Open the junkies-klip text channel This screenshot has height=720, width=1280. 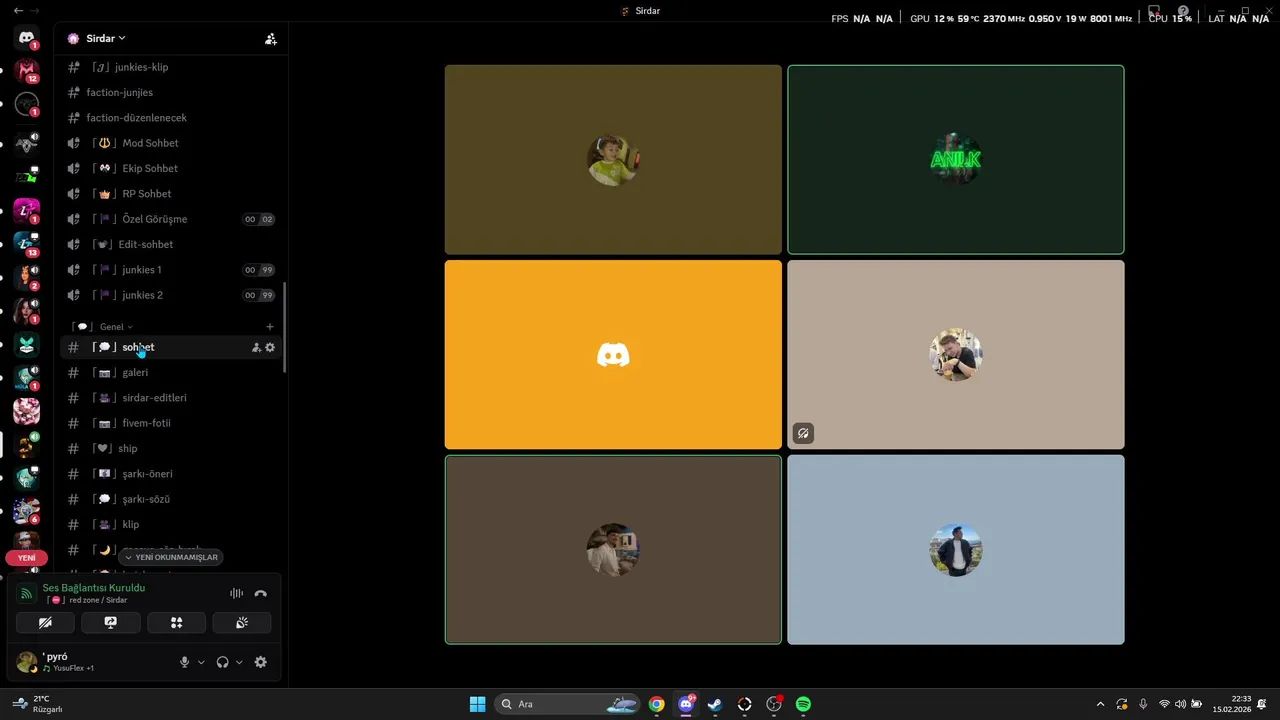170,67
